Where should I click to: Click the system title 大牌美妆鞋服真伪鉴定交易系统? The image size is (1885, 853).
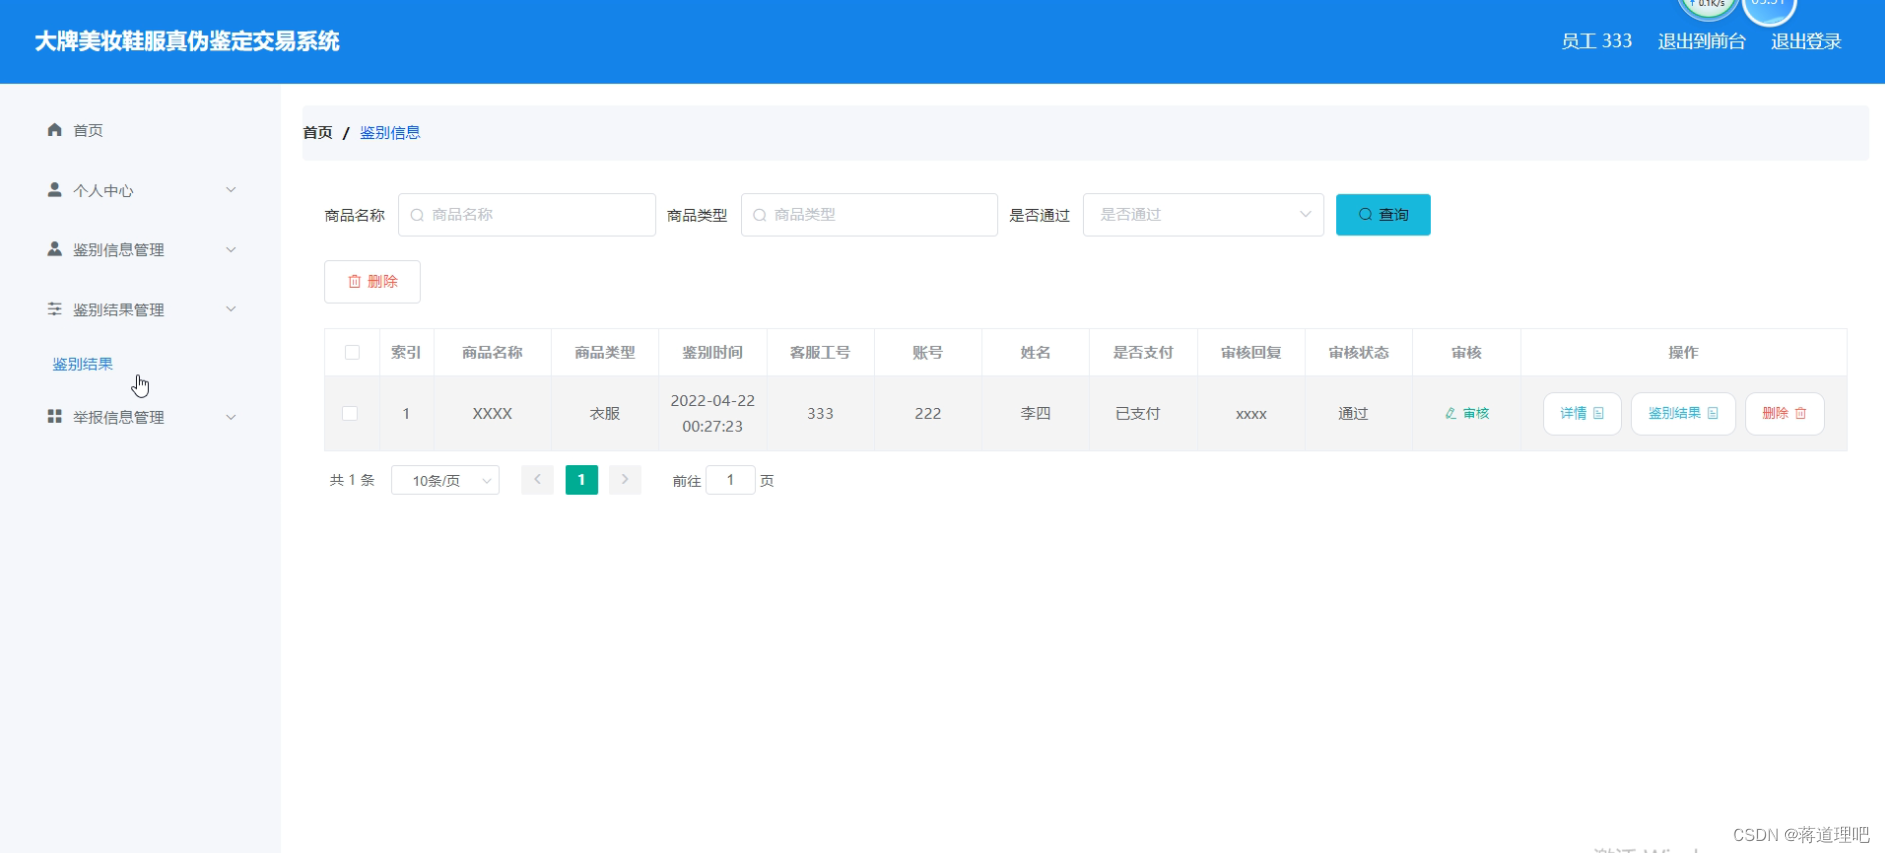point(187,41)
